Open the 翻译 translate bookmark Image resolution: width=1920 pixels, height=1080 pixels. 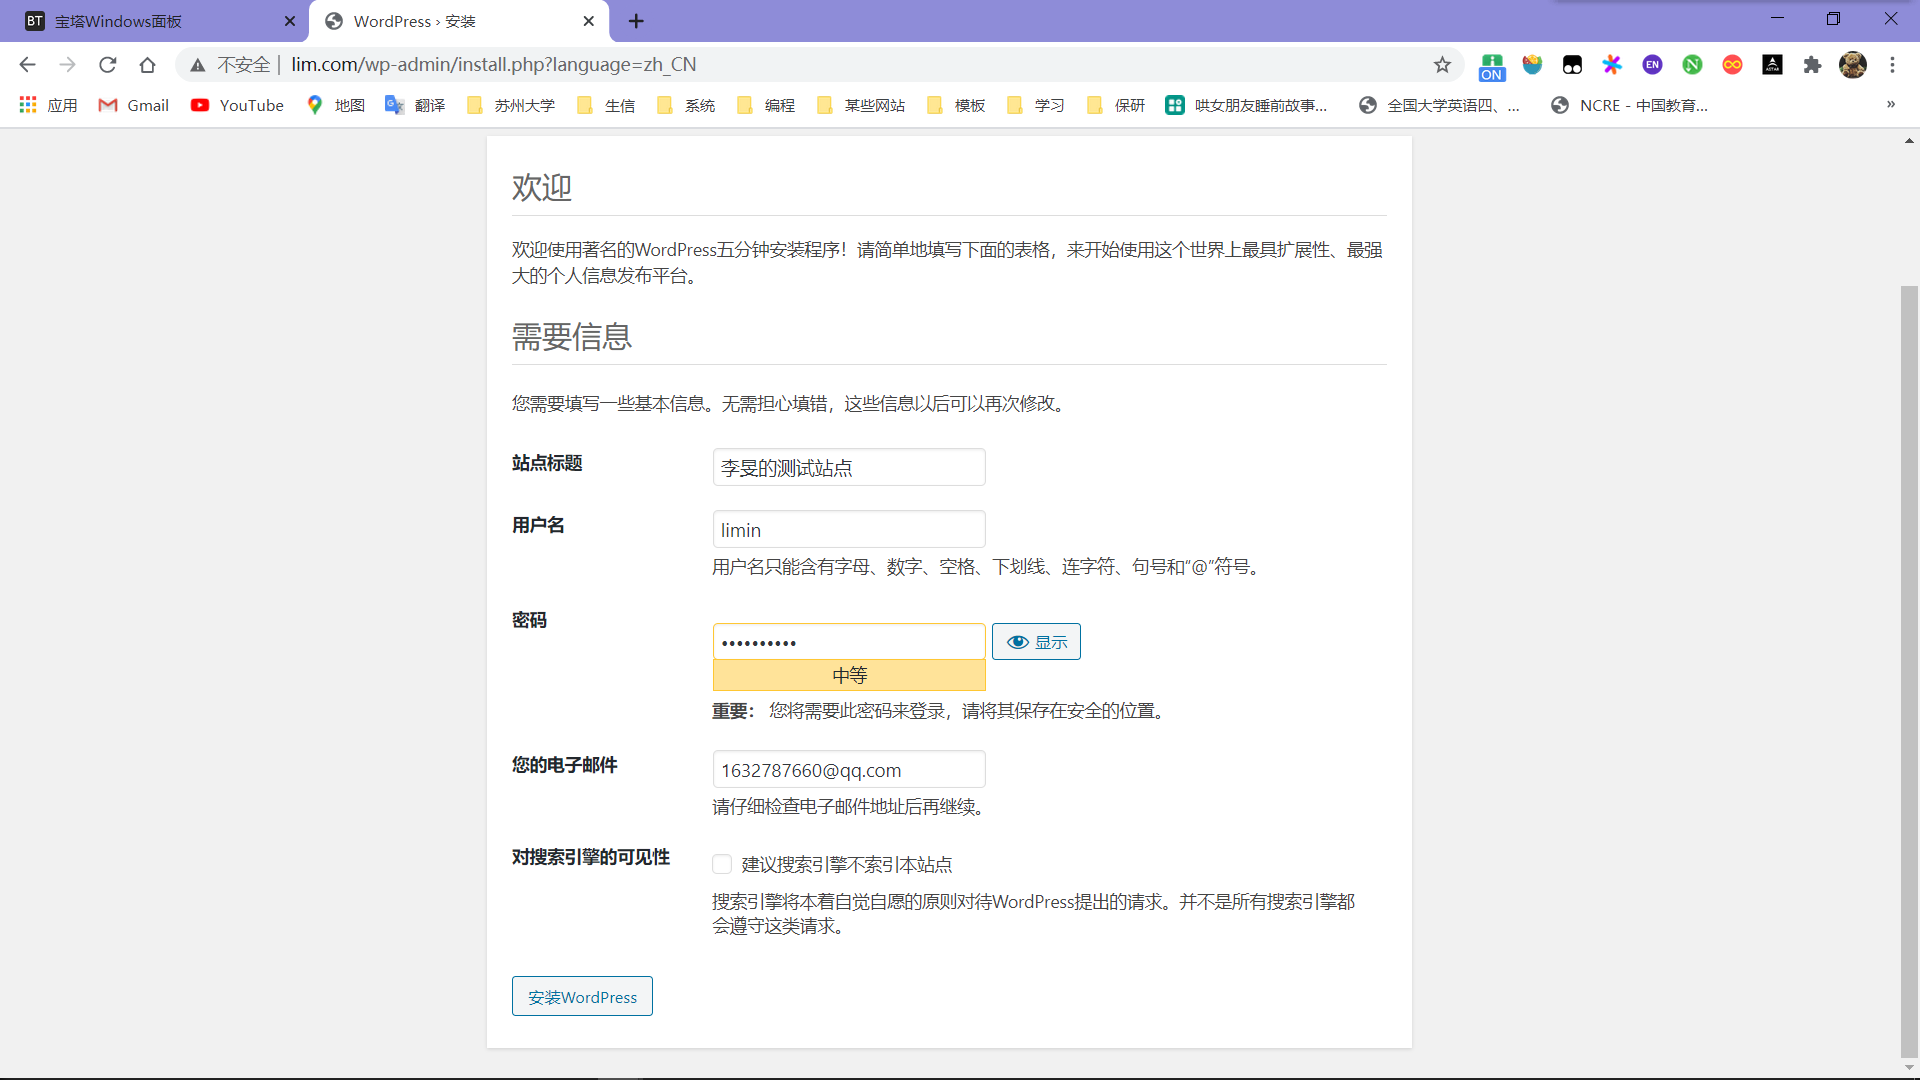(x=415, y=105)
